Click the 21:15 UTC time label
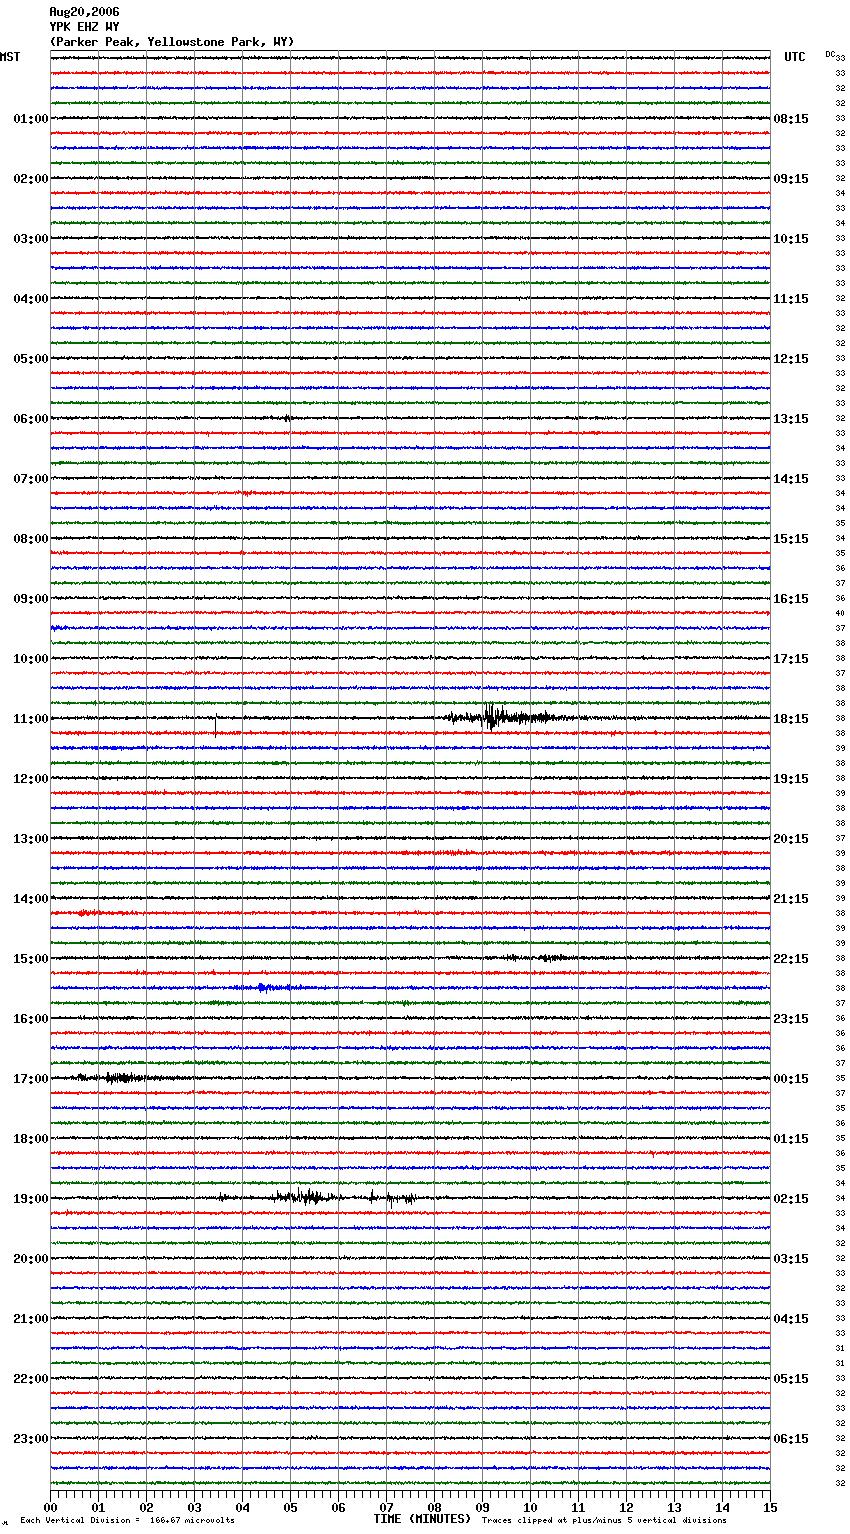The height and width of the screenshot is (1534, 850). pos(791,899)
